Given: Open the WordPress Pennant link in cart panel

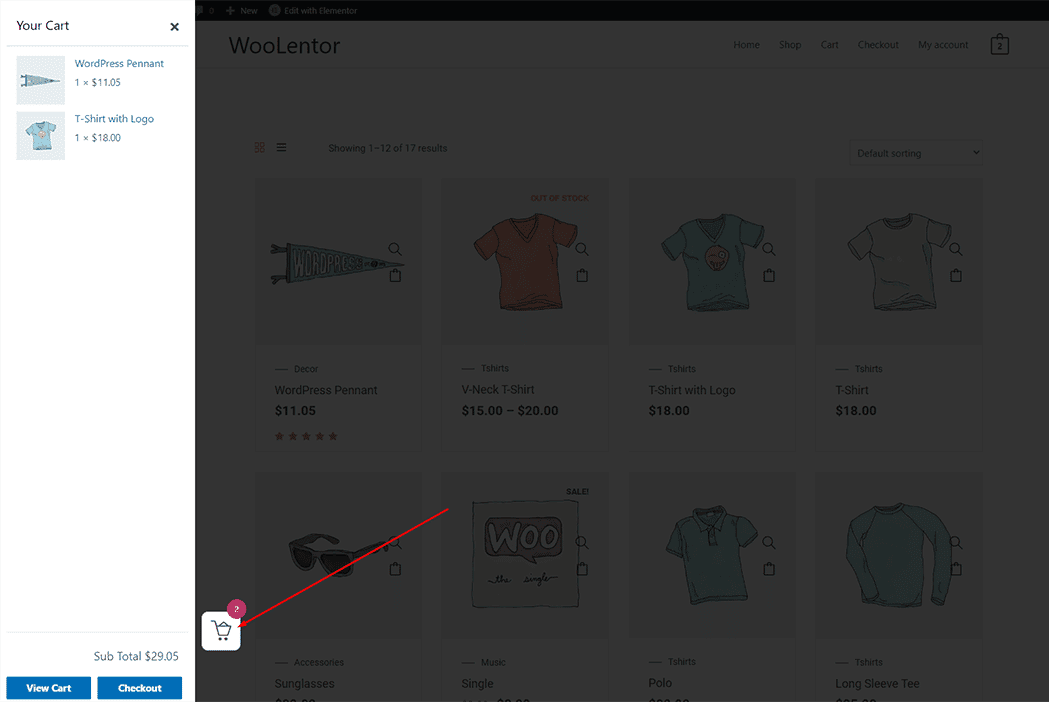Looking at the screenshot, I should [119, 63].
